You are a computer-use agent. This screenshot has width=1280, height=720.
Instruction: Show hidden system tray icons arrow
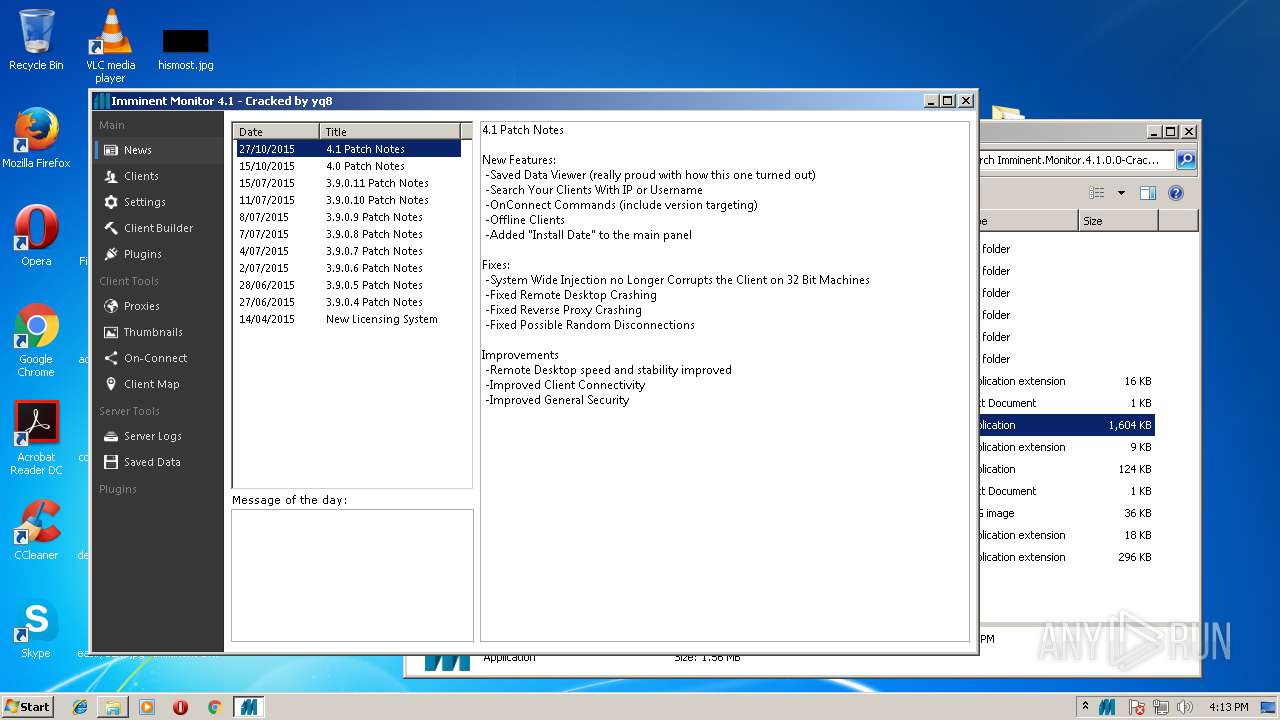coord(1086,707)
